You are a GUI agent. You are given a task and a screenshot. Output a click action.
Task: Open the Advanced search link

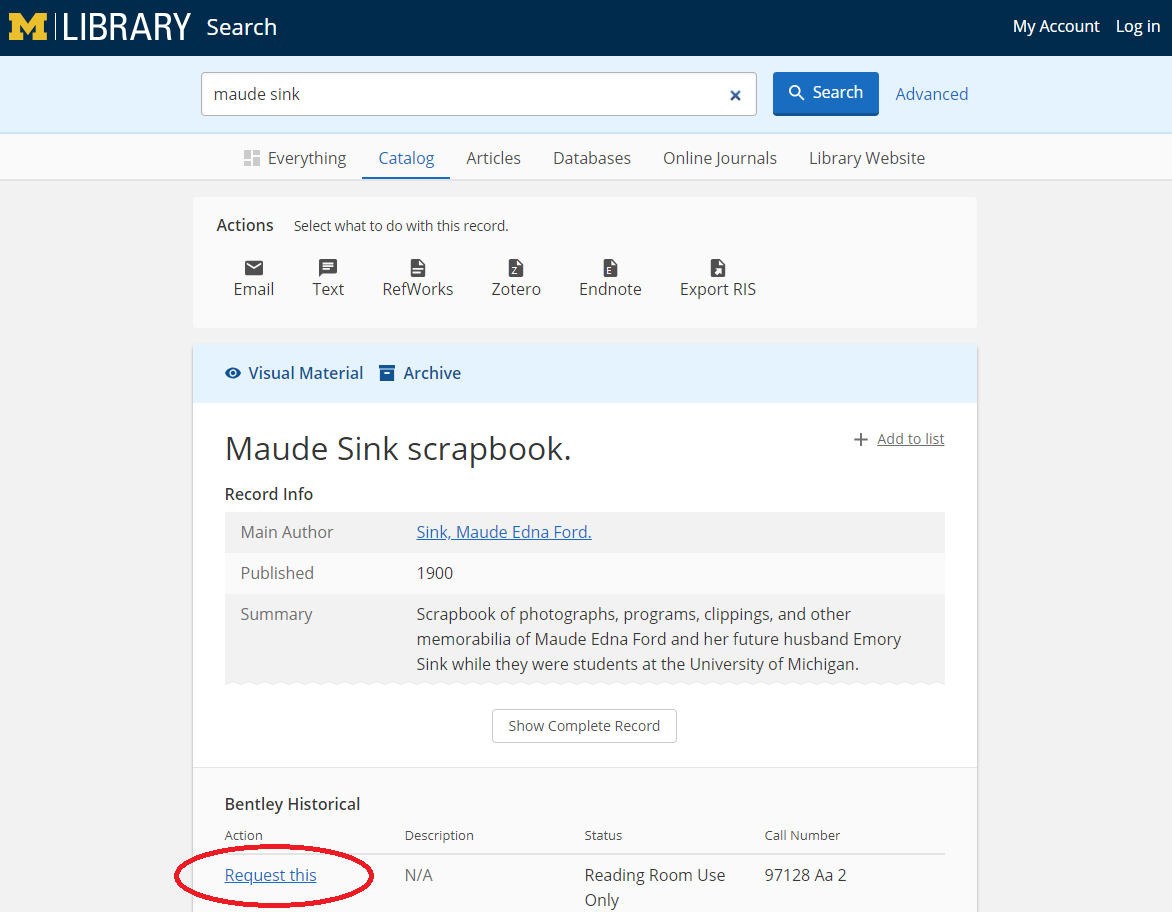[x=931, y=94]
